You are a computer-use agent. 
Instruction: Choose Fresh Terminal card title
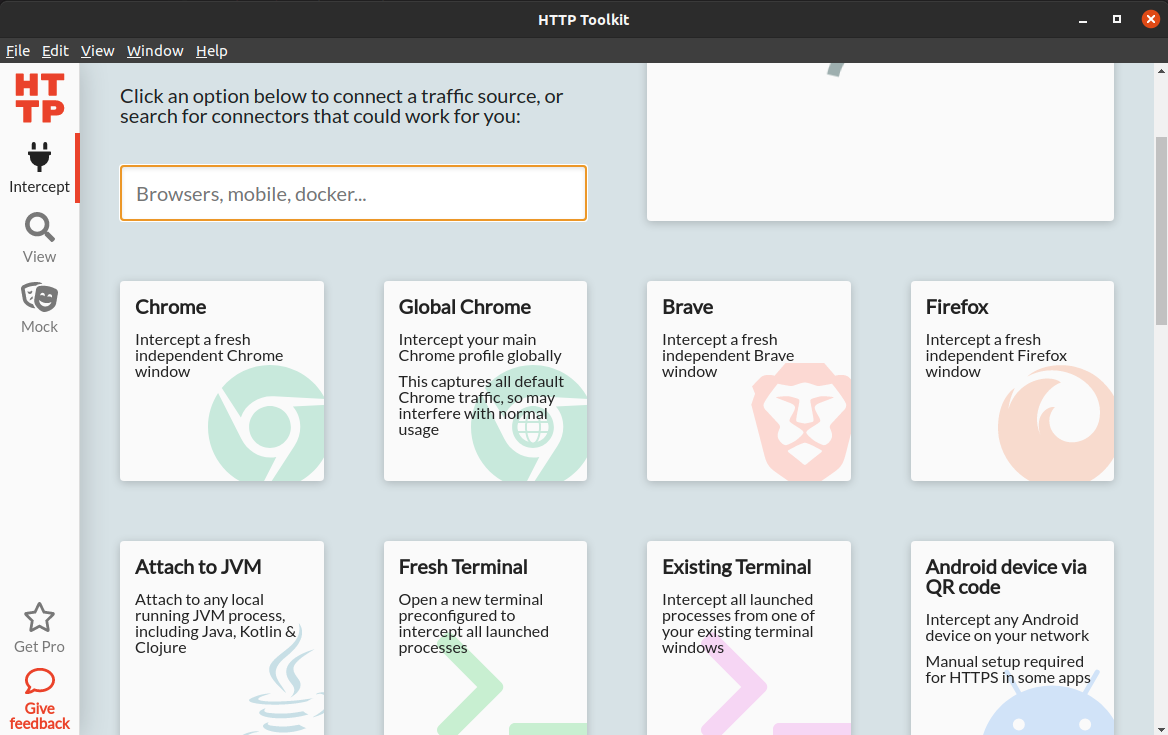463,567
